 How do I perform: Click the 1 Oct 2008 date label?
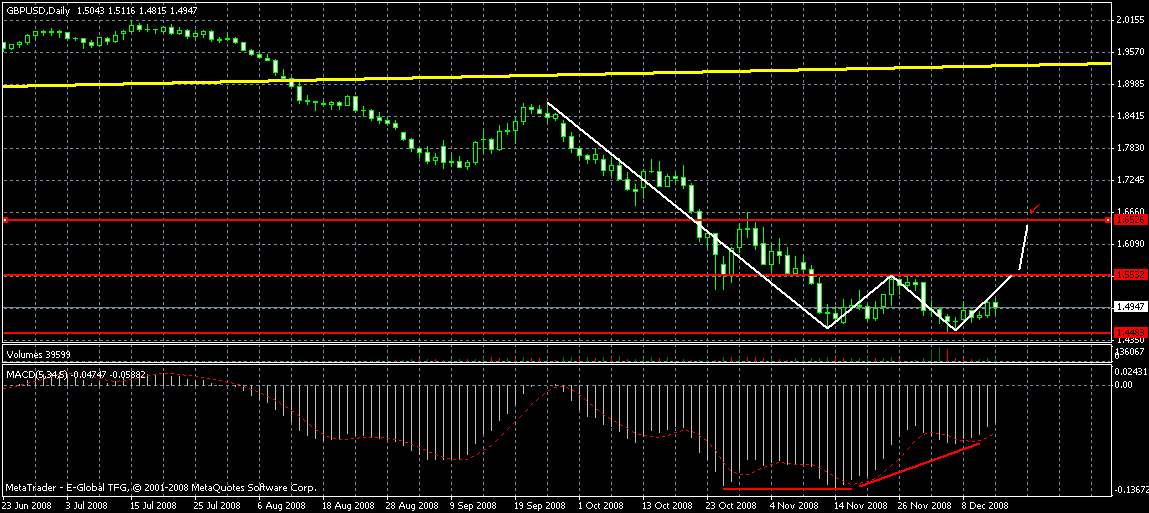click(602, 506)
